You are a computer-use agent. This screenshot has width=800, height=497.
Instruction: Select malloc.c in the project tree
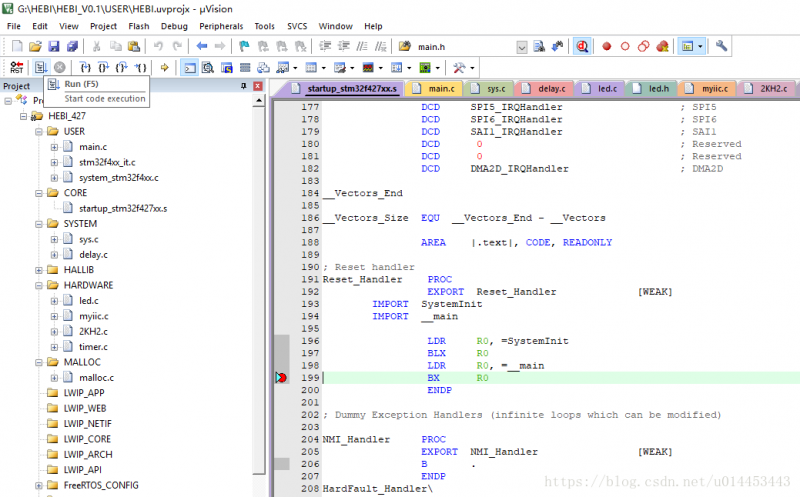(96, 378)
